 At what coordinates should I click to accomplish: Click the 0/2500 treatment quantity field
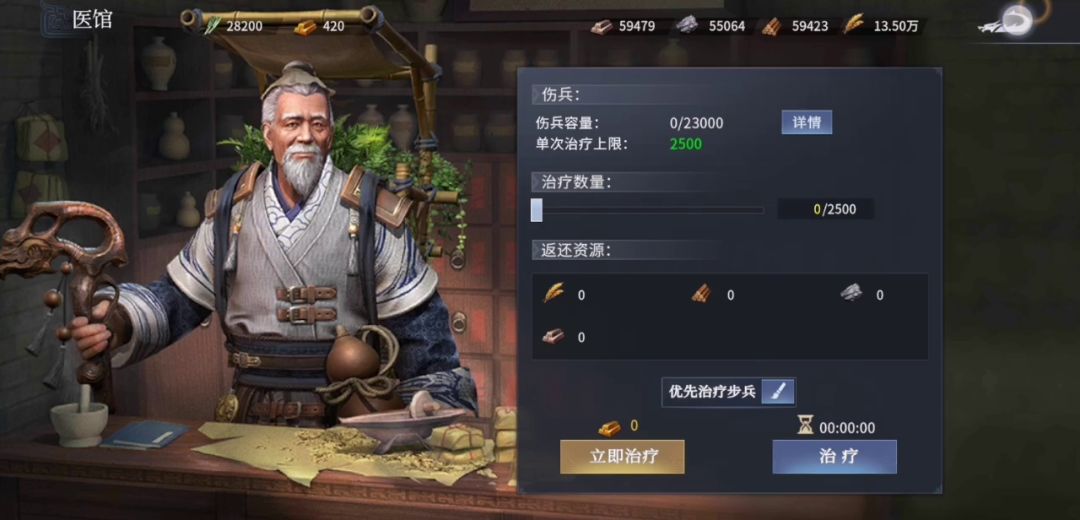pyautogui.click(x=826, y=209)
